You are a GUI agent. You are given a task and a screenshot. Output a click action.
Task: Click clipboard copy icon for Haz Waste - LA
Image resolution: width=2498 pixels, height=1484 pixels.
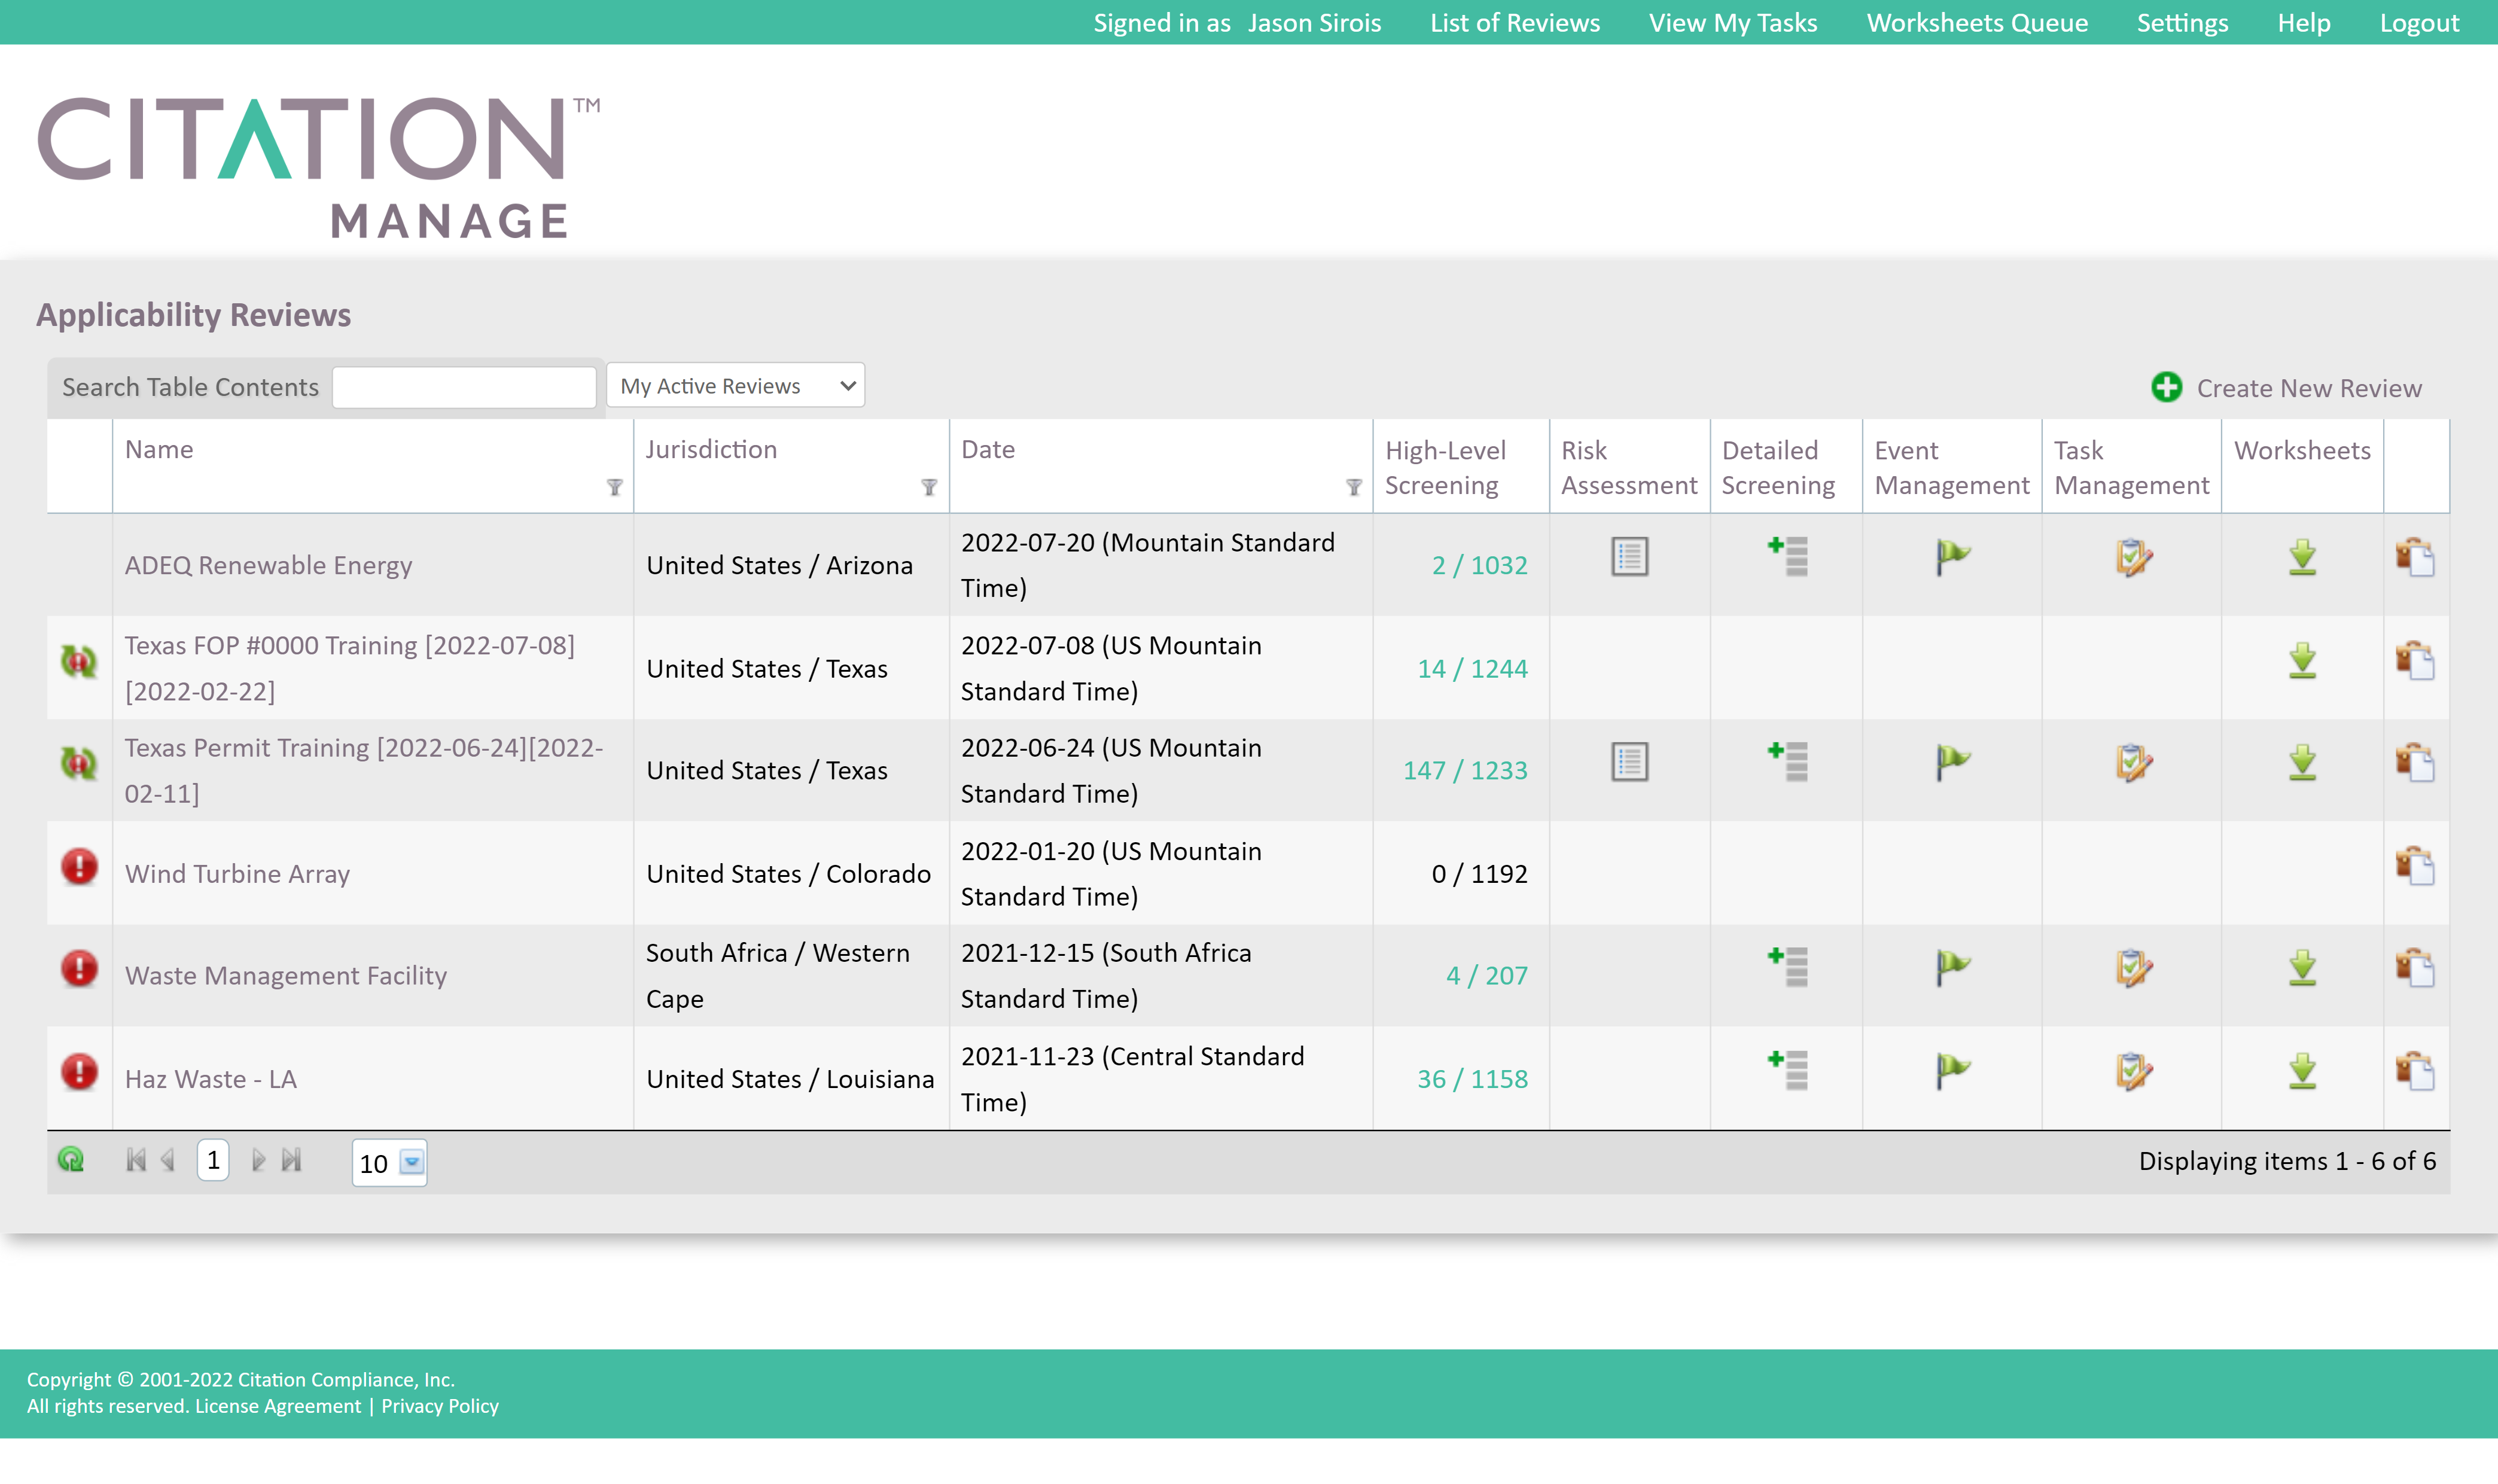point(2415,1071)
